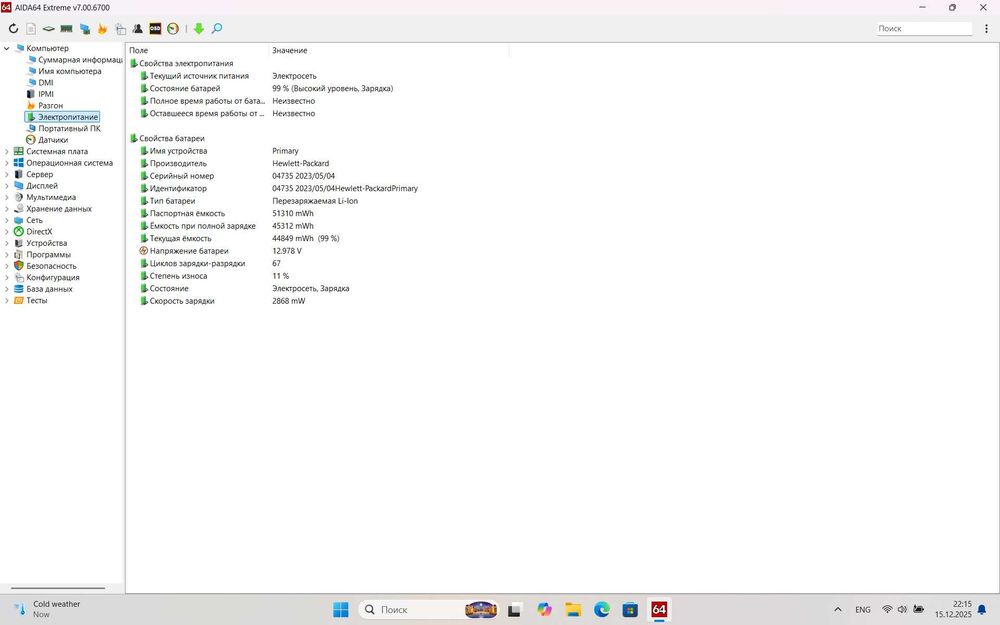Expand the Операционная система node

(x=6, y=163)
